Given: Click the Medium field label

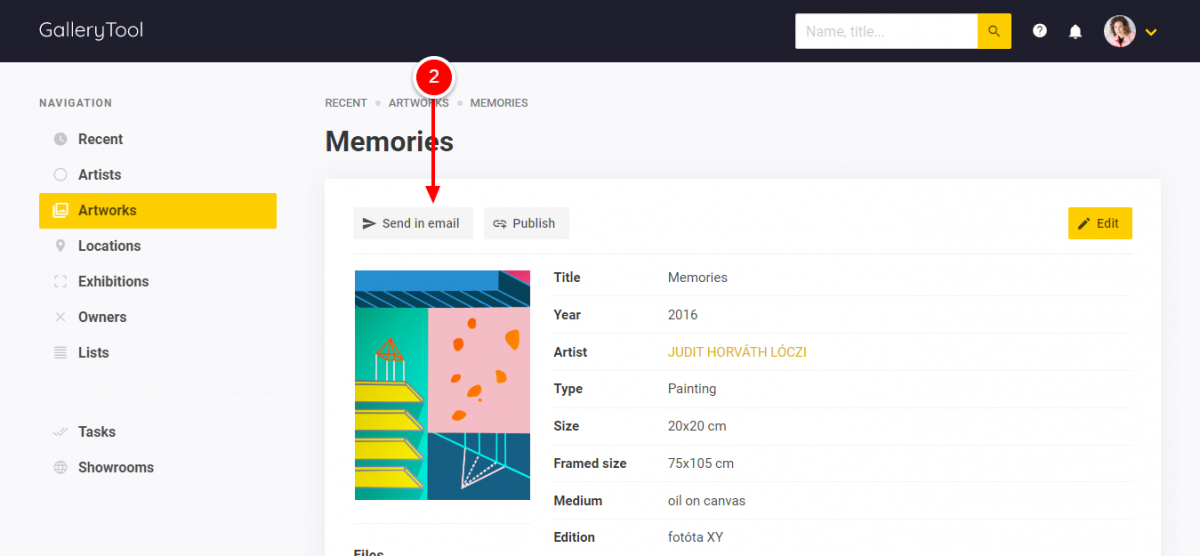Looking at the screenshot, I should 578,500.
